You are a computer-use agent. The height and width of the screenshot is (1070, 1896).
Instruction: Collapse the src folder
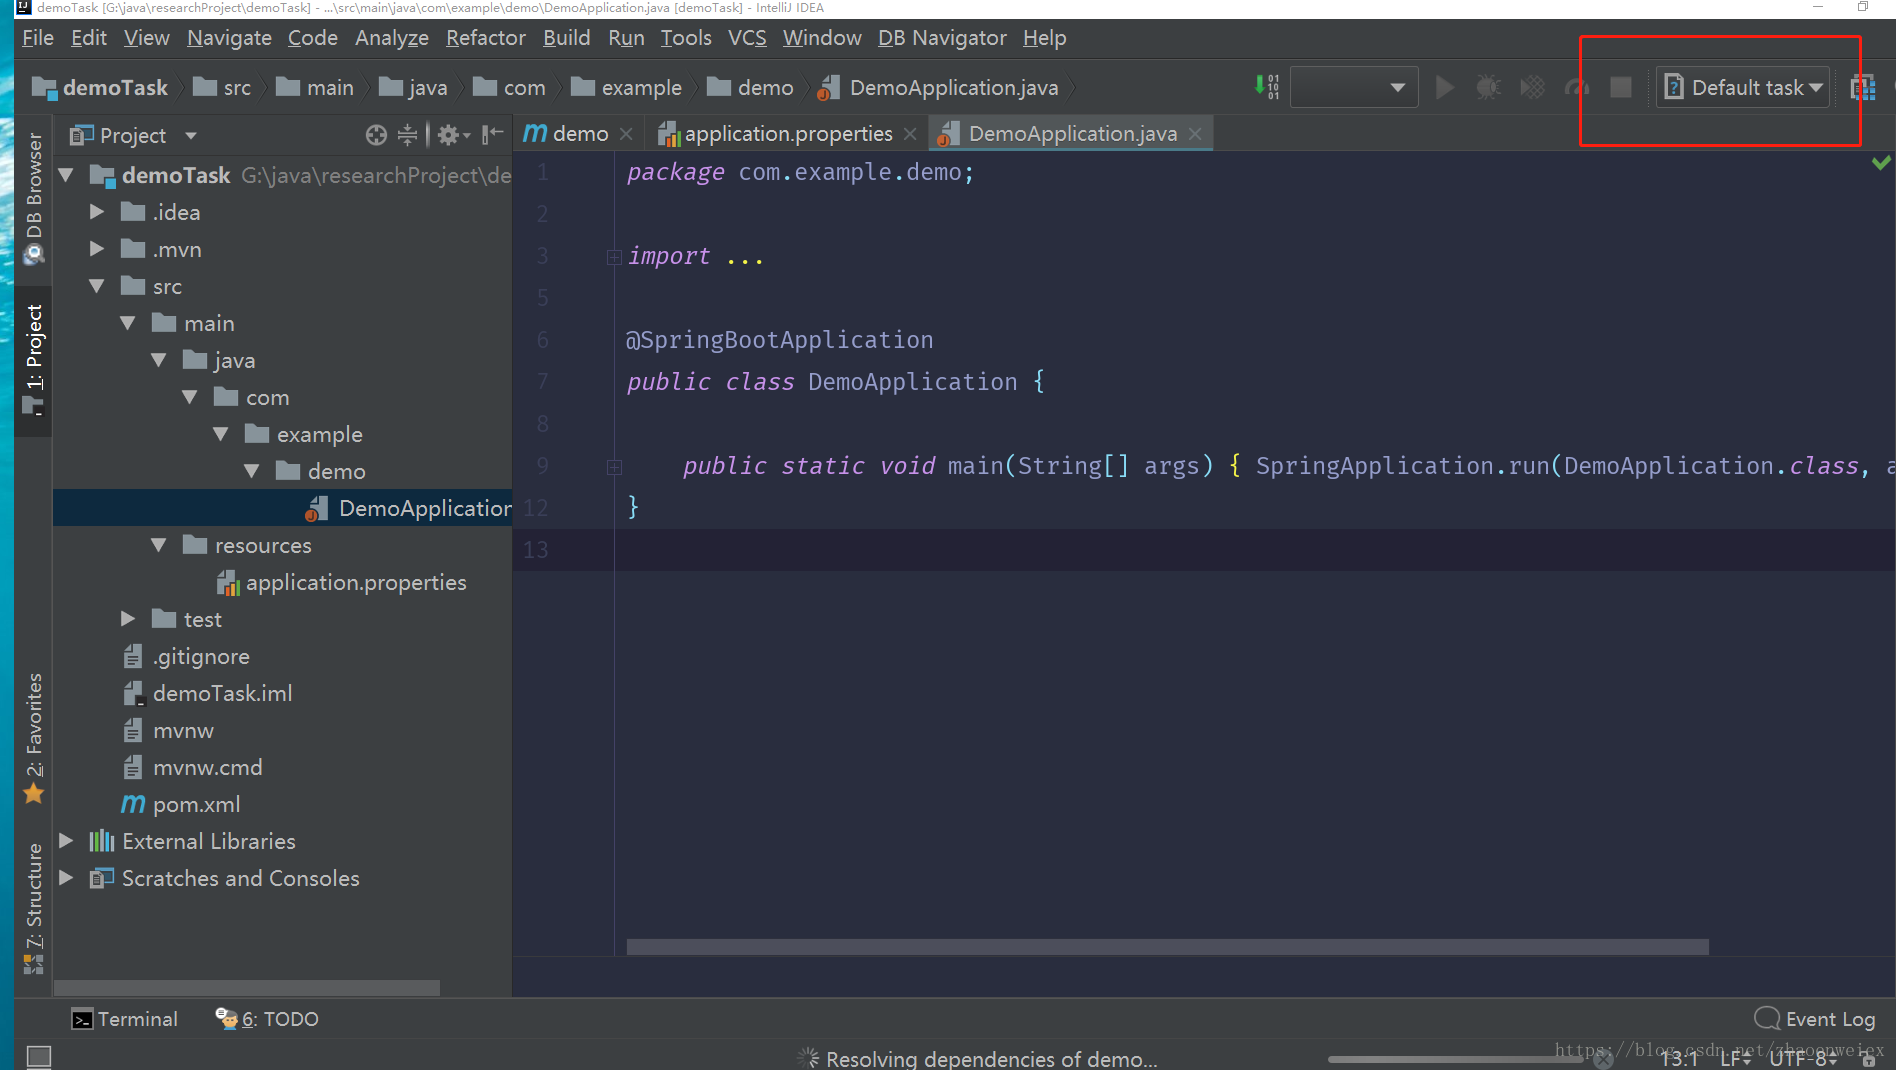pyautogui.click(x=97, y=286)
